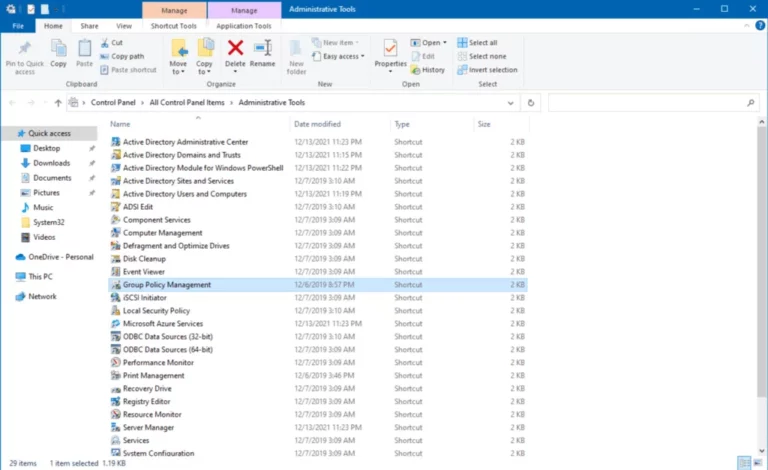Viewport: 768px width, 470px height.
Task: Switch to the Share ribbon tab
Action: click(x=89, y=26)
